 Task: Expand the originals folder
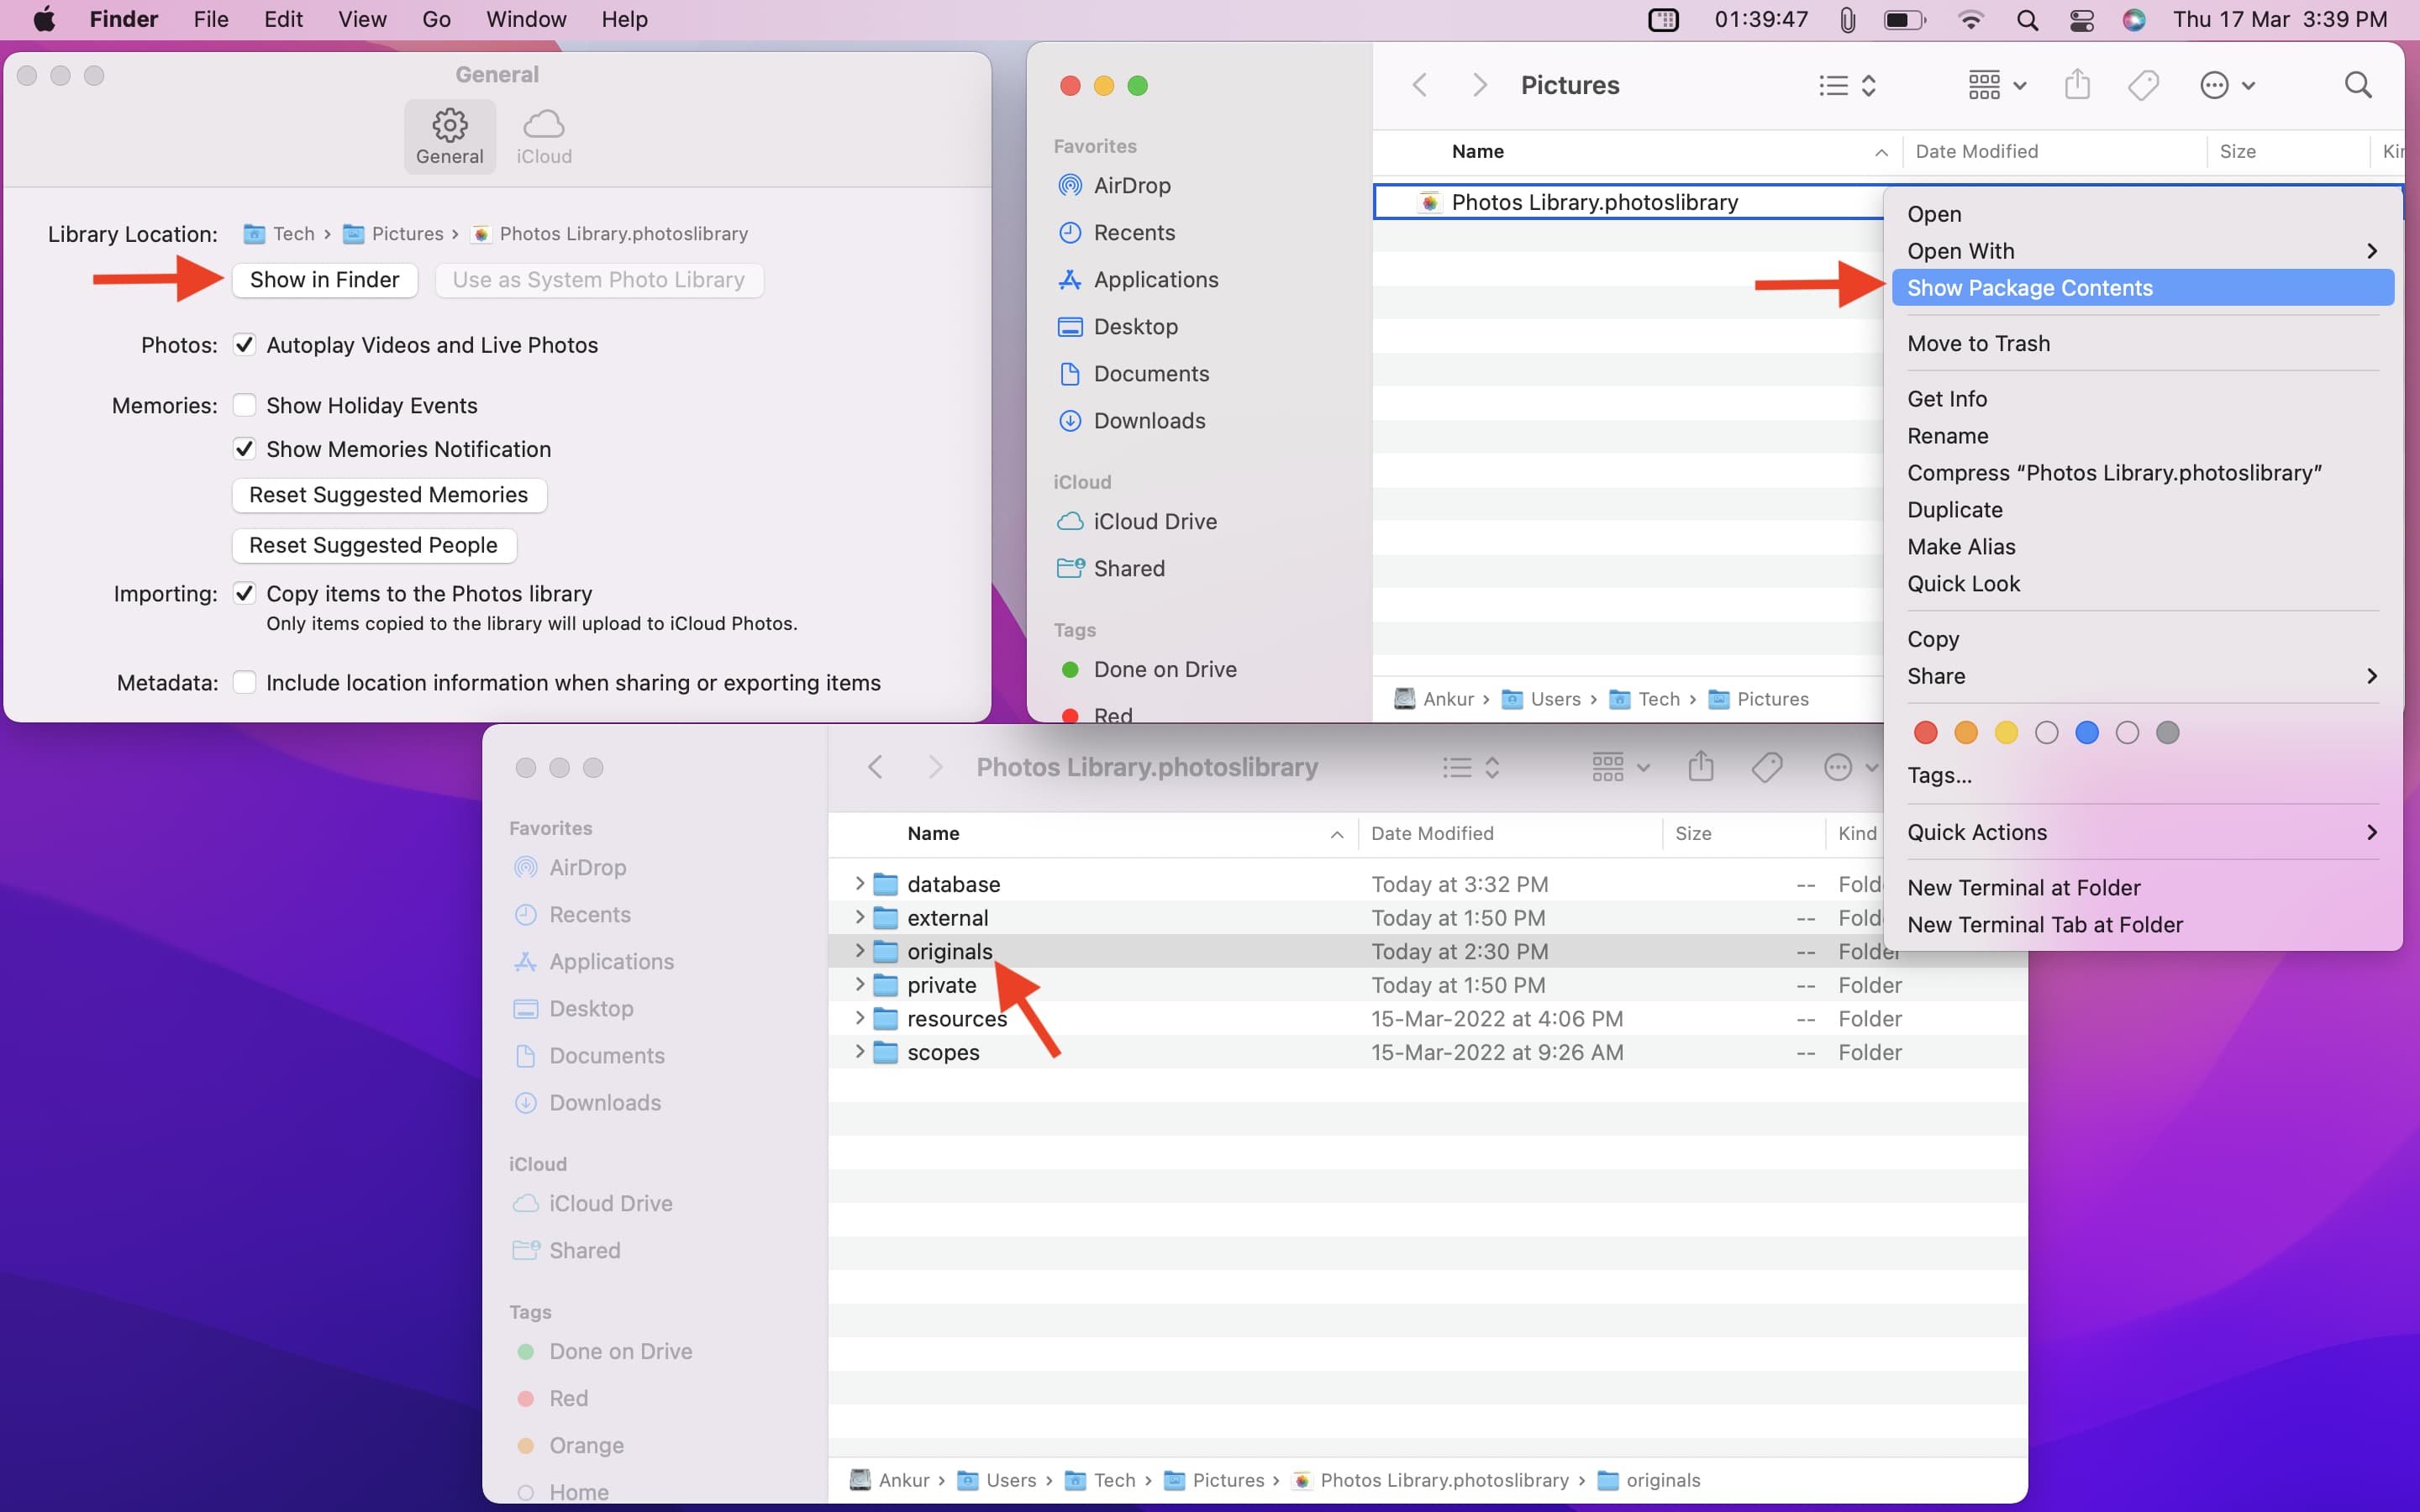[859, 951]
